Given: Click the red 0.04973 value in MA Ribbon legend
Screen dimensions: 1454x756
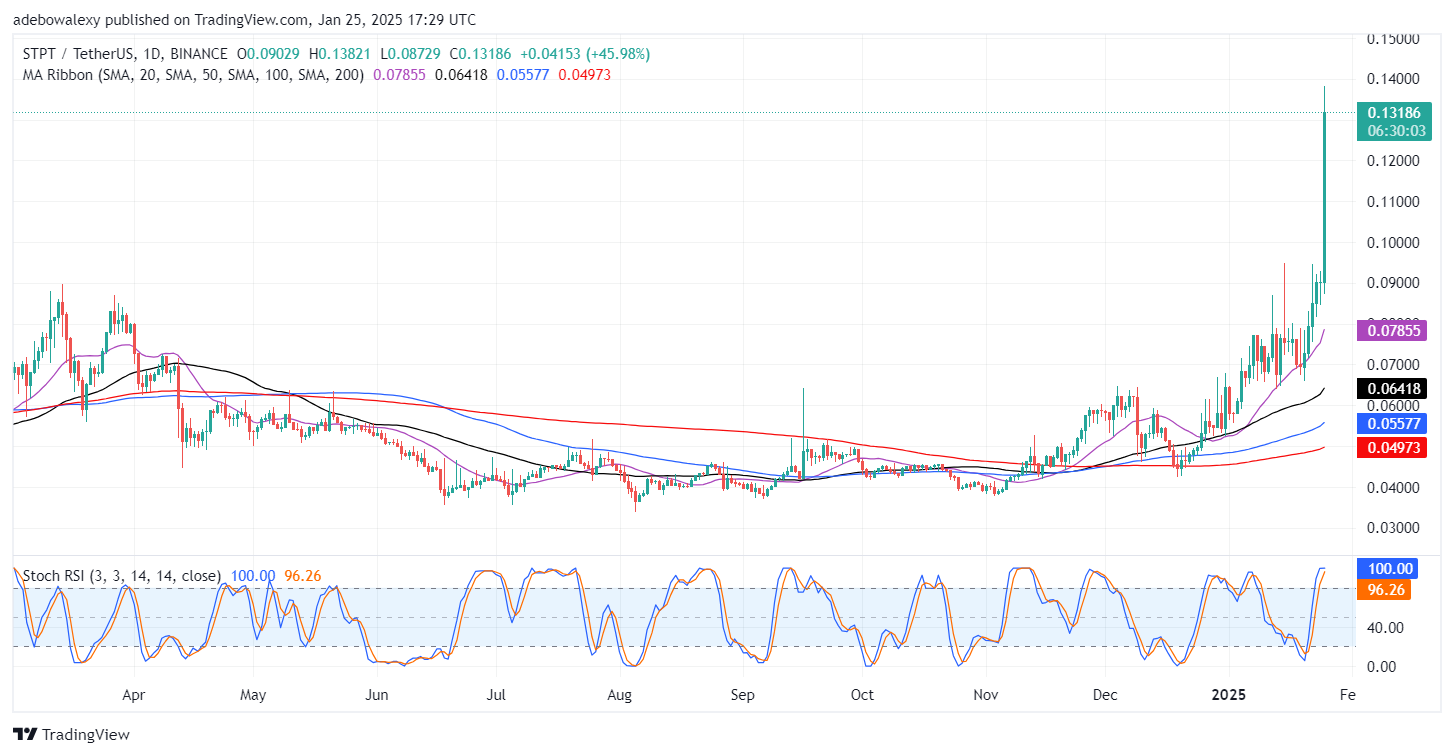Looking at the screenshot, I should 584,74.
